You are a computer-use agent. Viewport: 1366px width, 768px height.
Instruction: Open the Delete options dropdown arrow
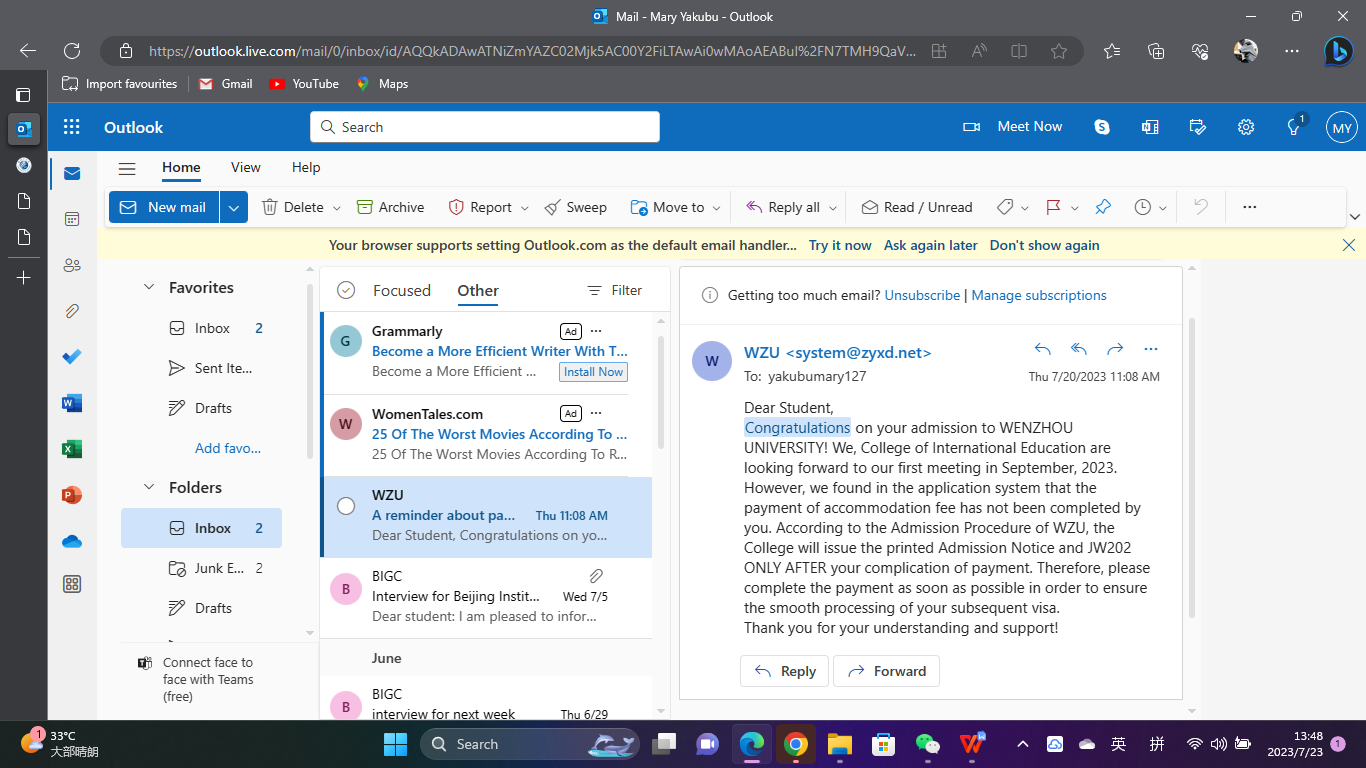click(337, 208)
